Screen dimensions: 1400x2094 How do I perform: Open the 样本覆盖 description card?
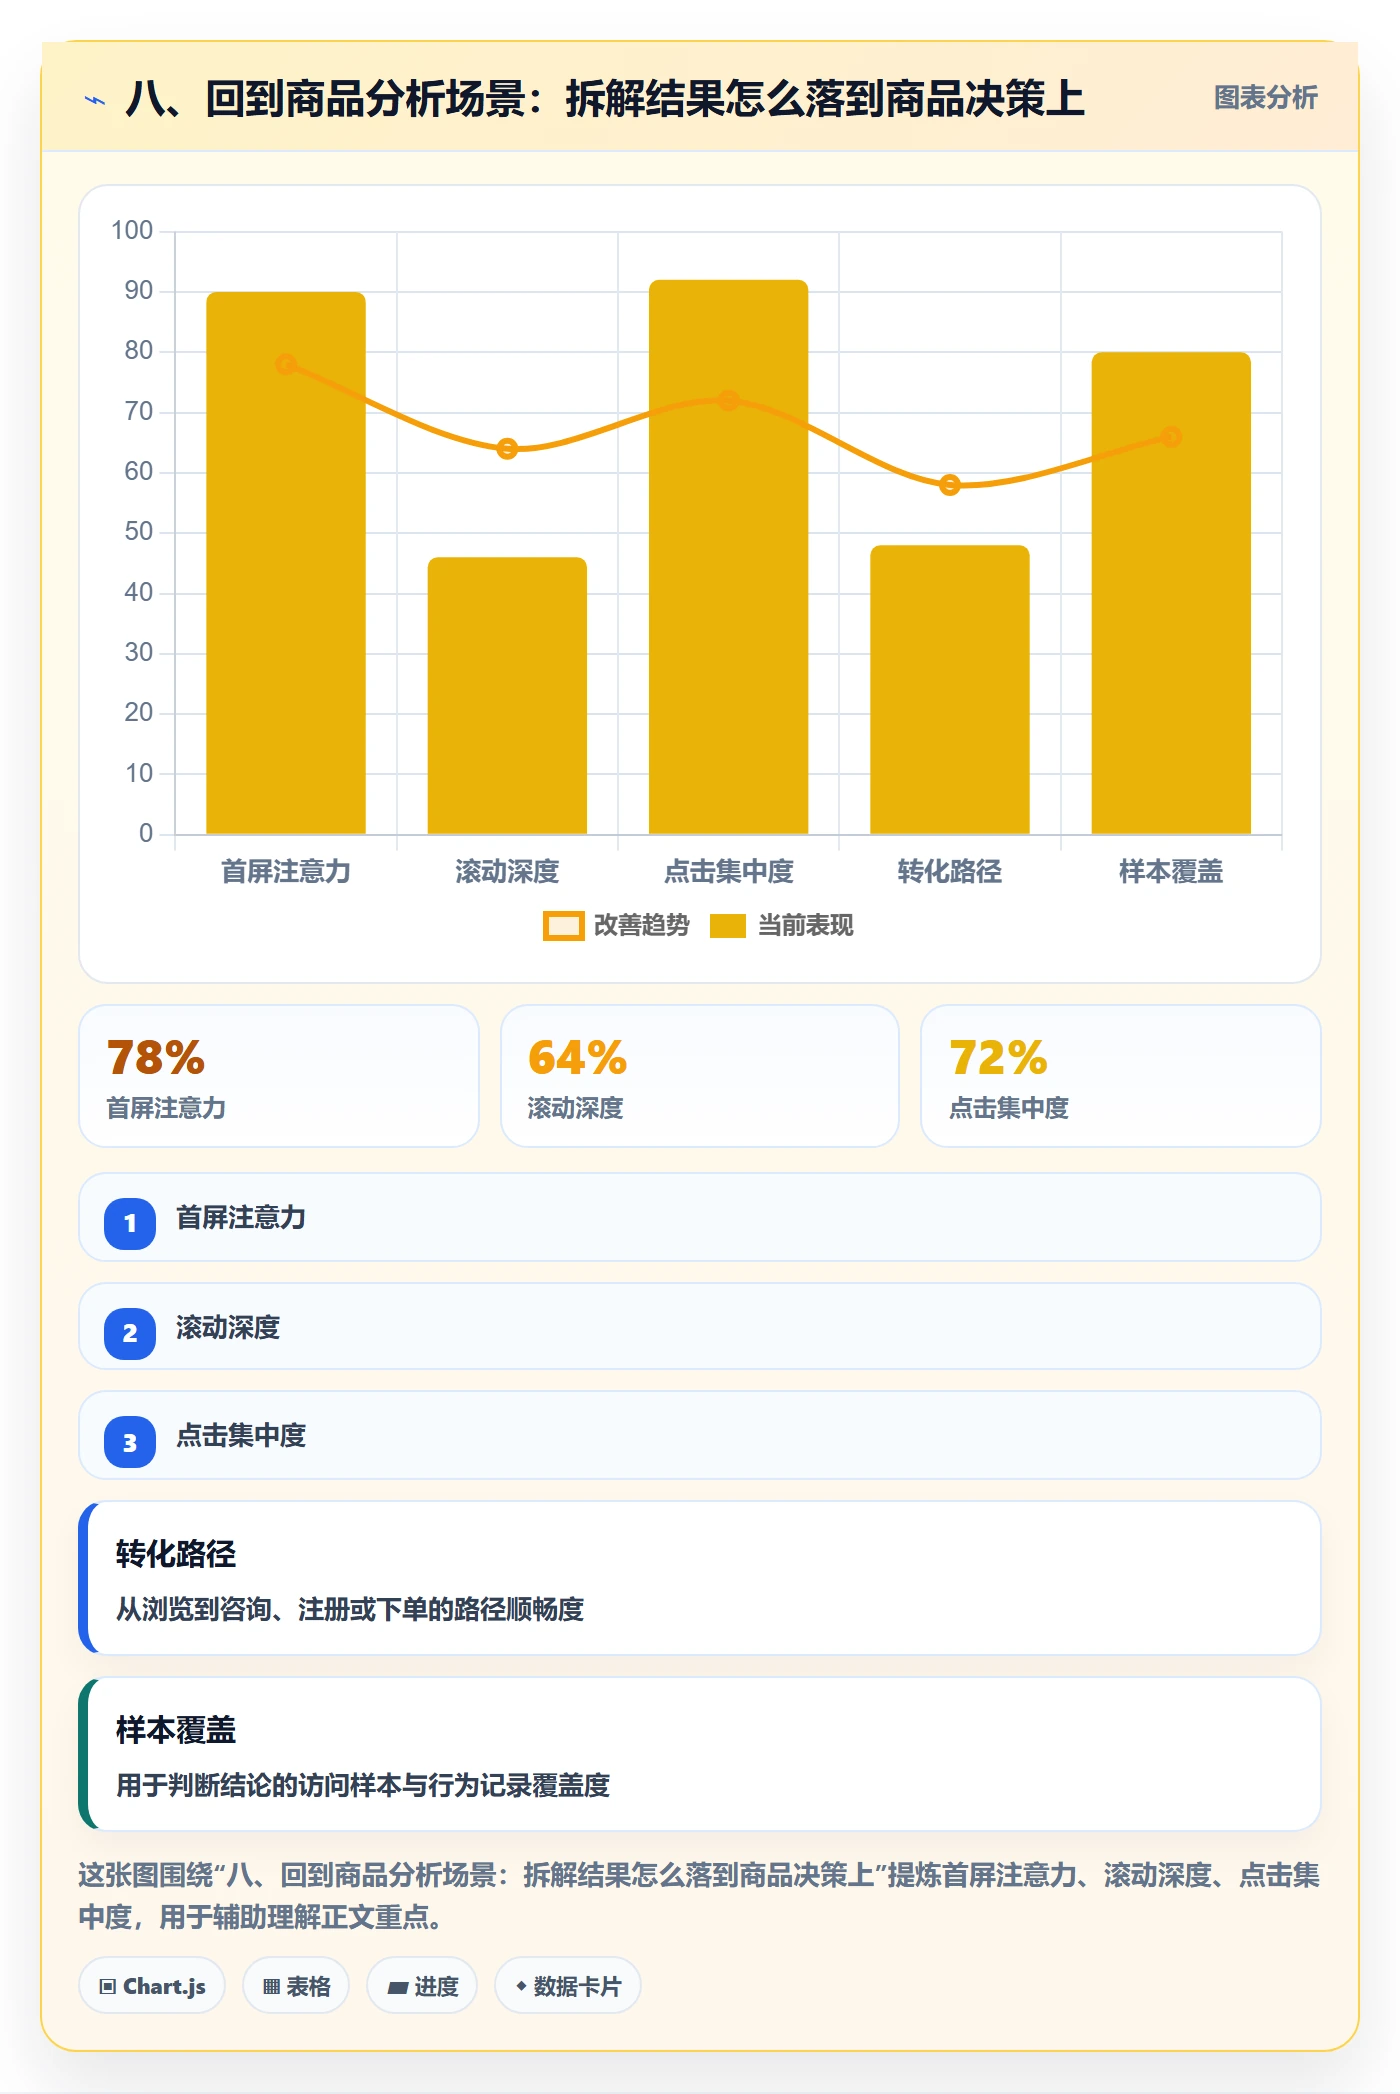(x=700, y=1754)
